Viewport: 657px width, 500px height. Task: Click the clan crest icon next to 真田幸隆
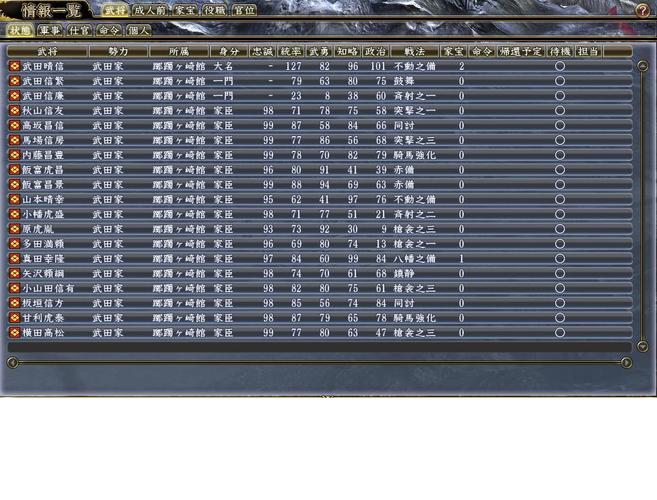click(x=14, y=259)
